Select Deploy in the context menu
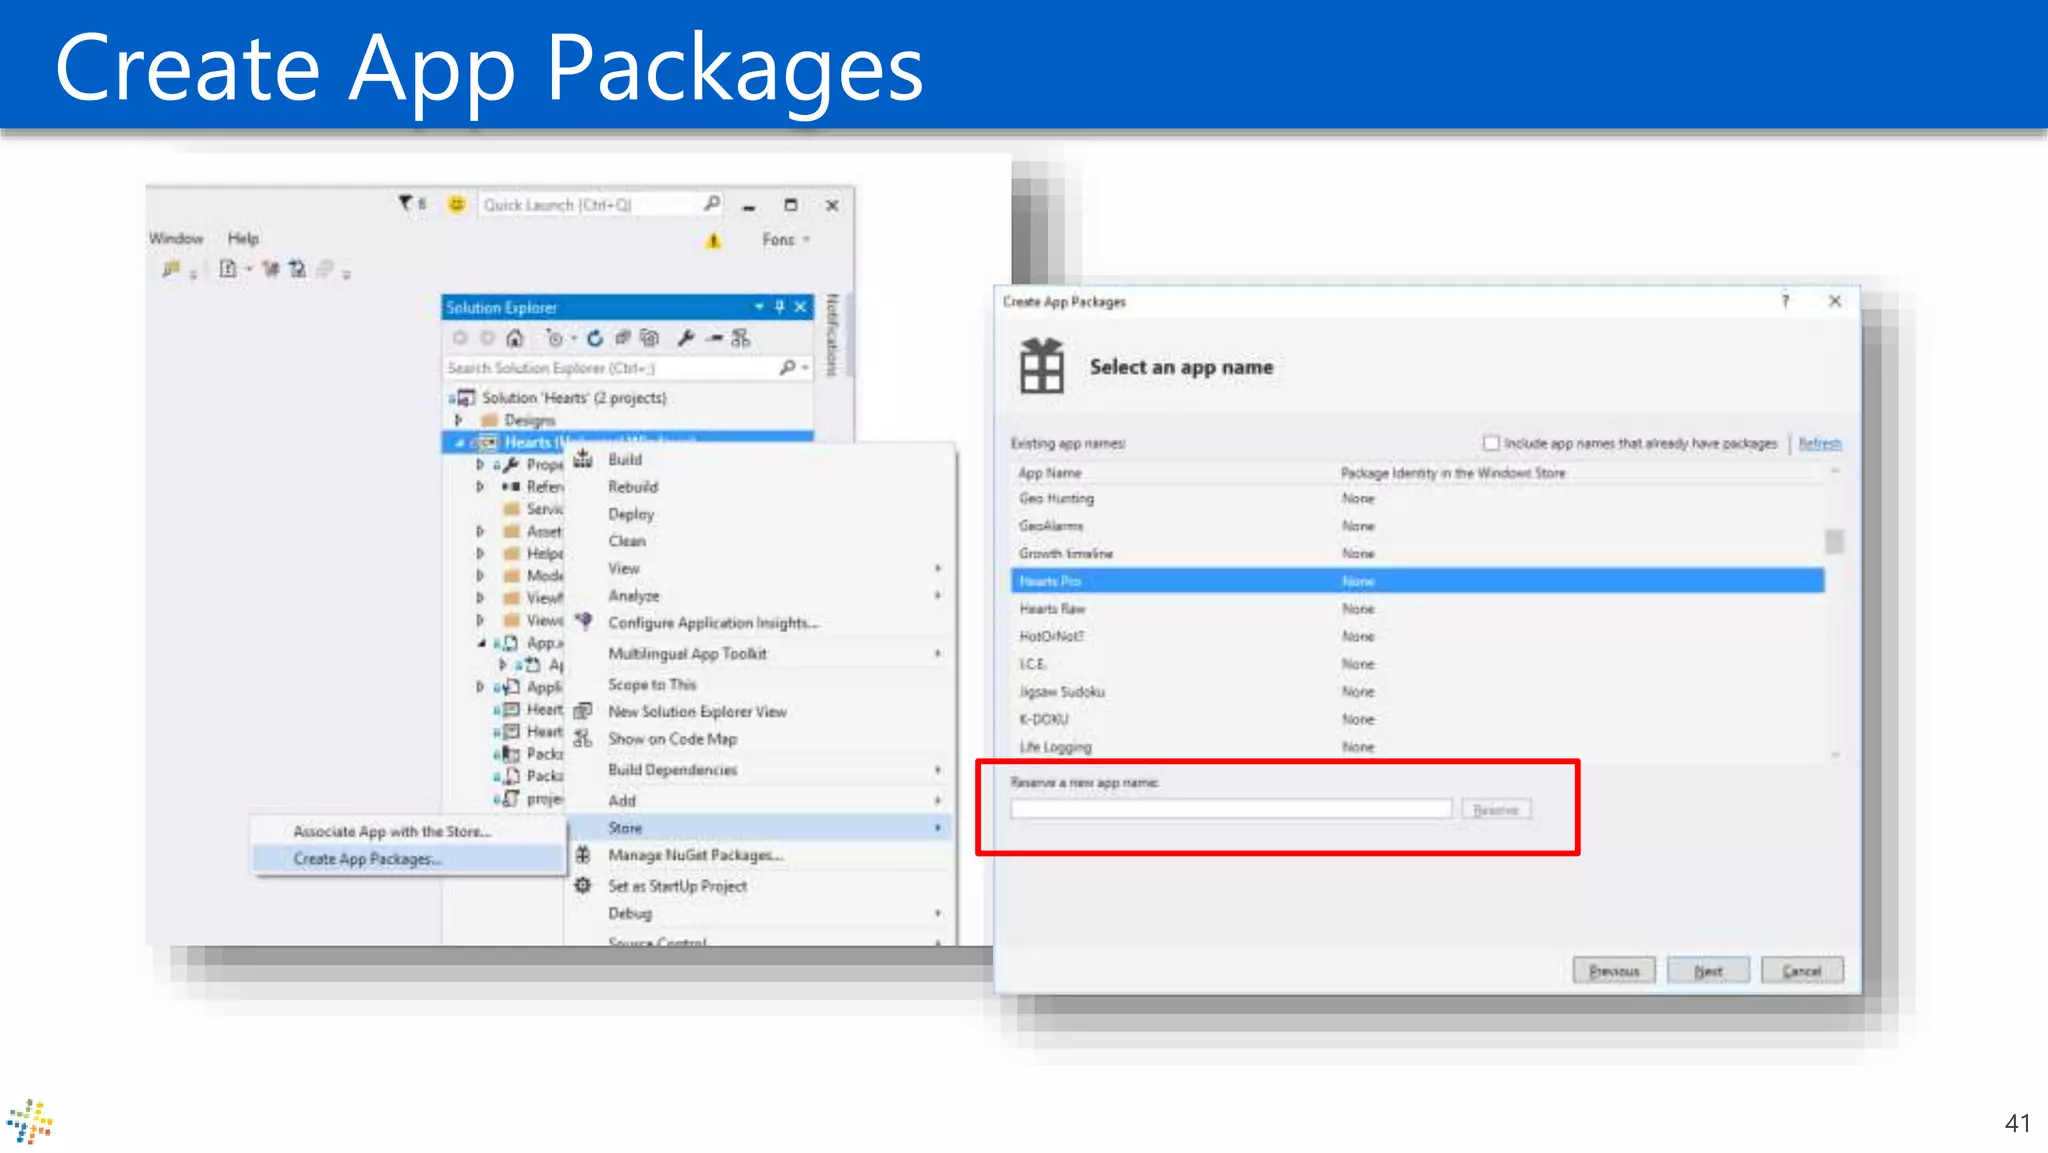The height and width of the screenshot is (1153, 2048). click(631, 514)
